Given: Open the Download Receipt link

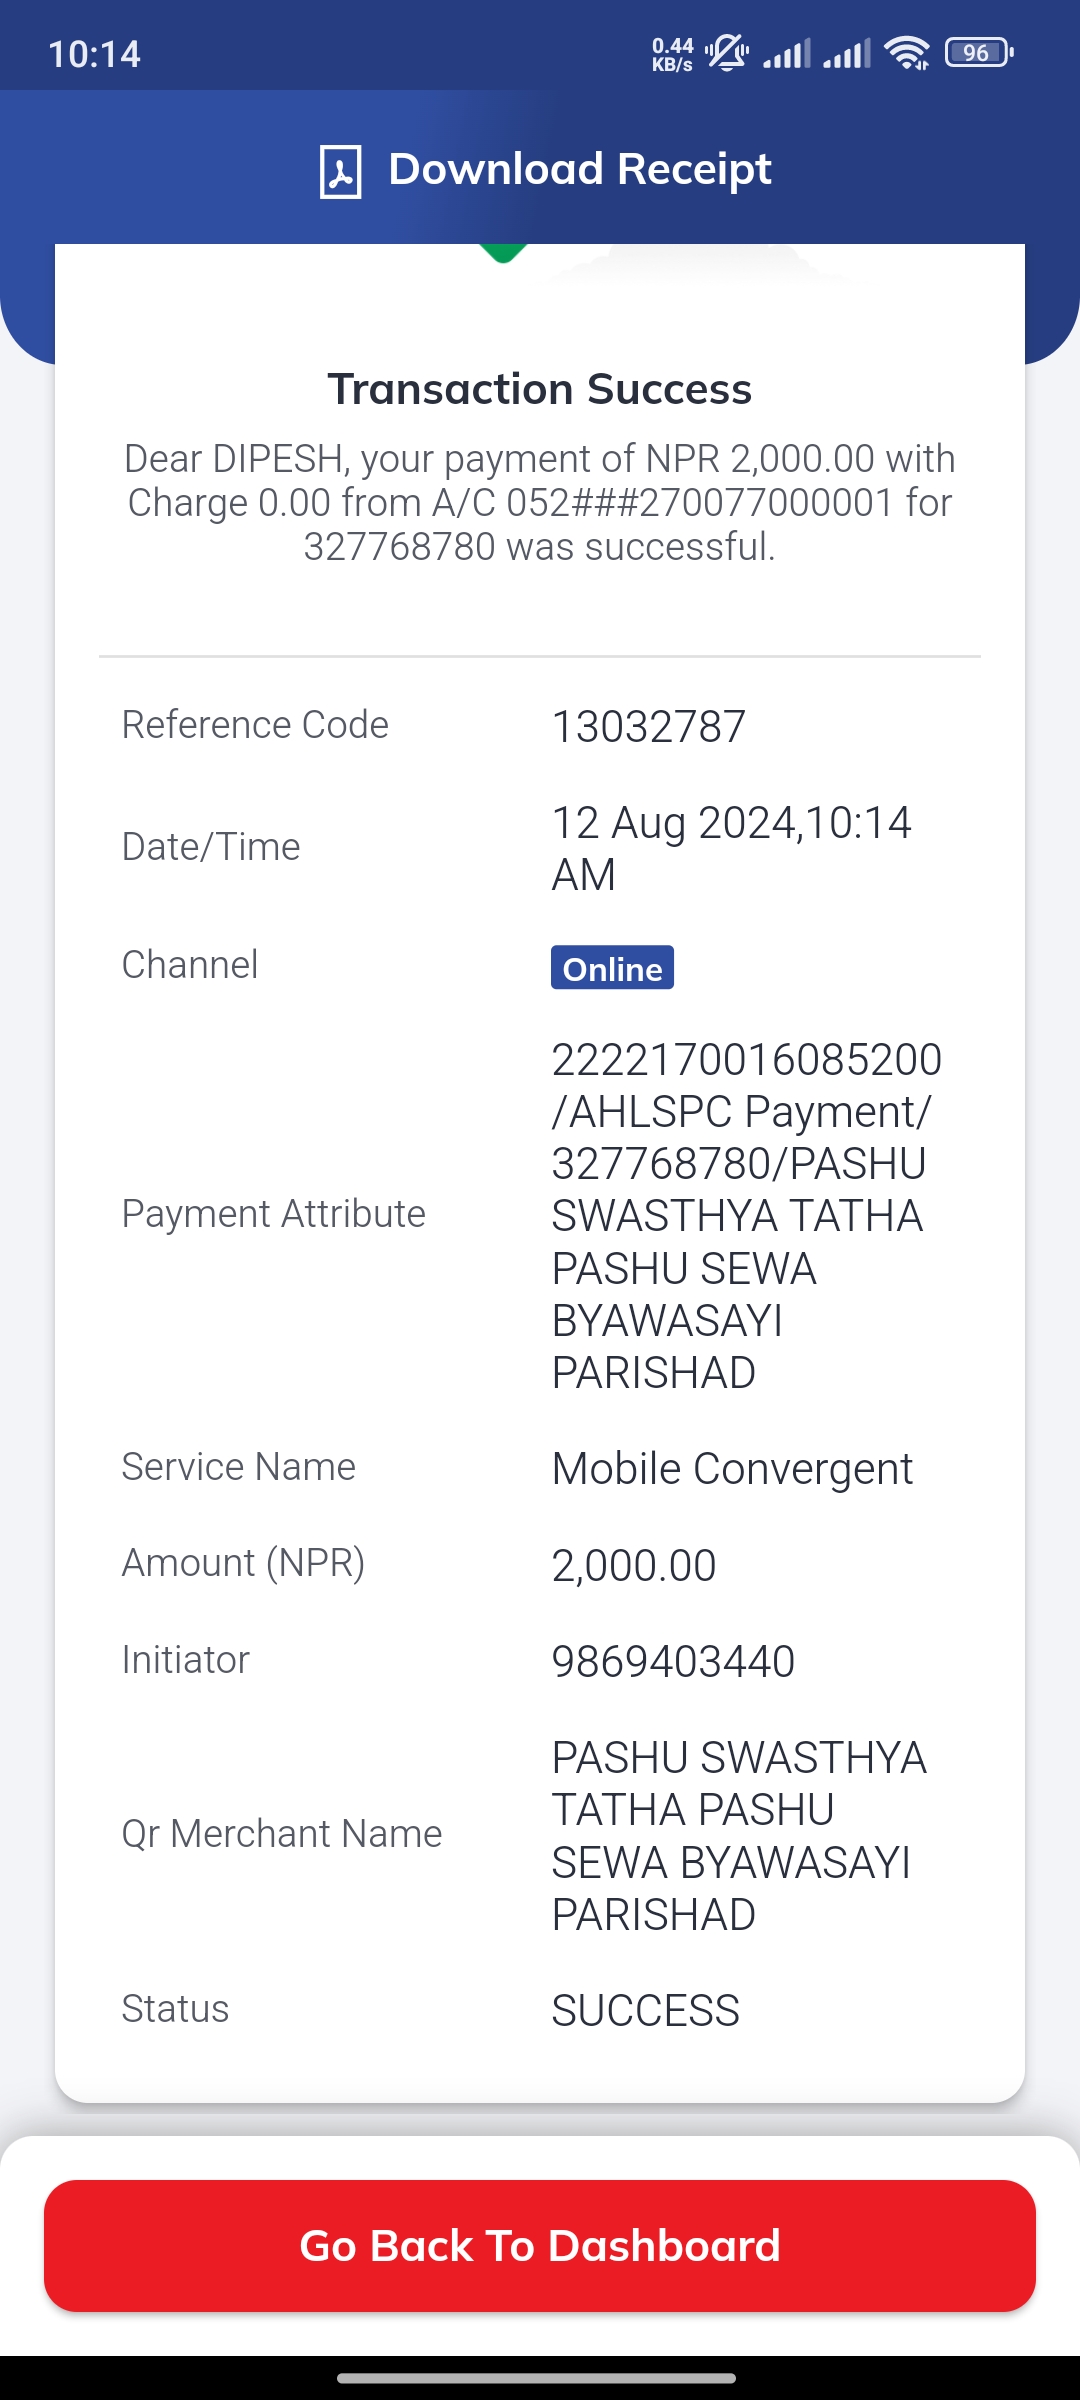Looking at the screenshot, I should pyautogui.click(x=579, y=169).
